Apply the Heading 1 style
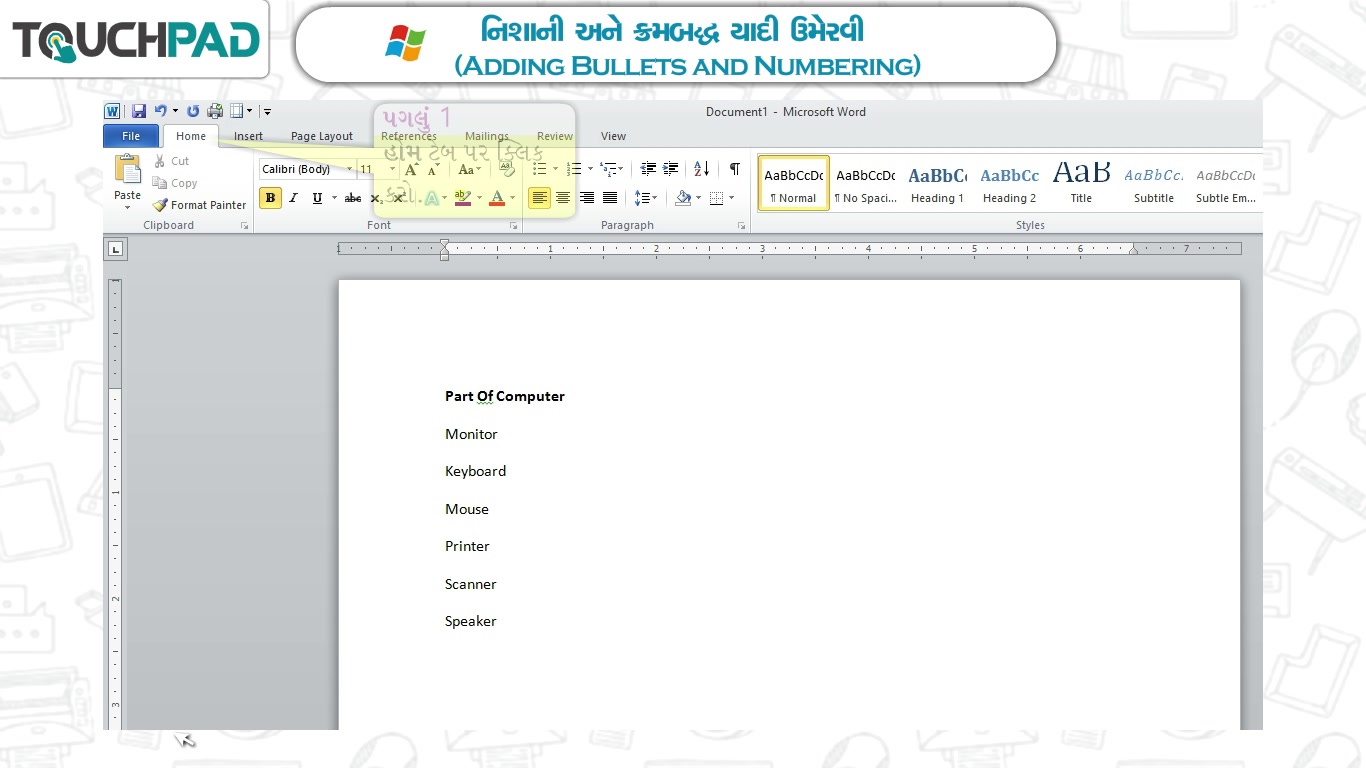 tap(937, 182)
